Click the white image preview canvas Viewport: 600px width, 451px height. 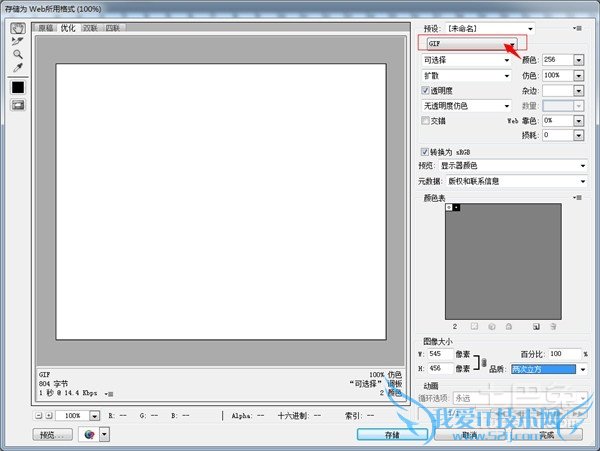point(221,202)
